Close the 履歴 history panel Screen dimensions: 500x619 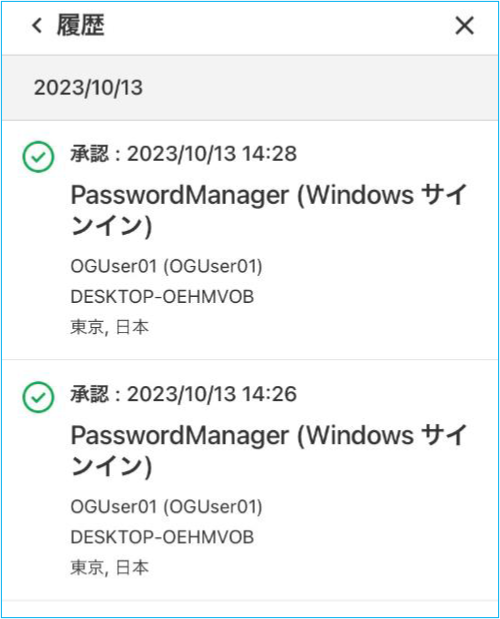pos(464,26)
